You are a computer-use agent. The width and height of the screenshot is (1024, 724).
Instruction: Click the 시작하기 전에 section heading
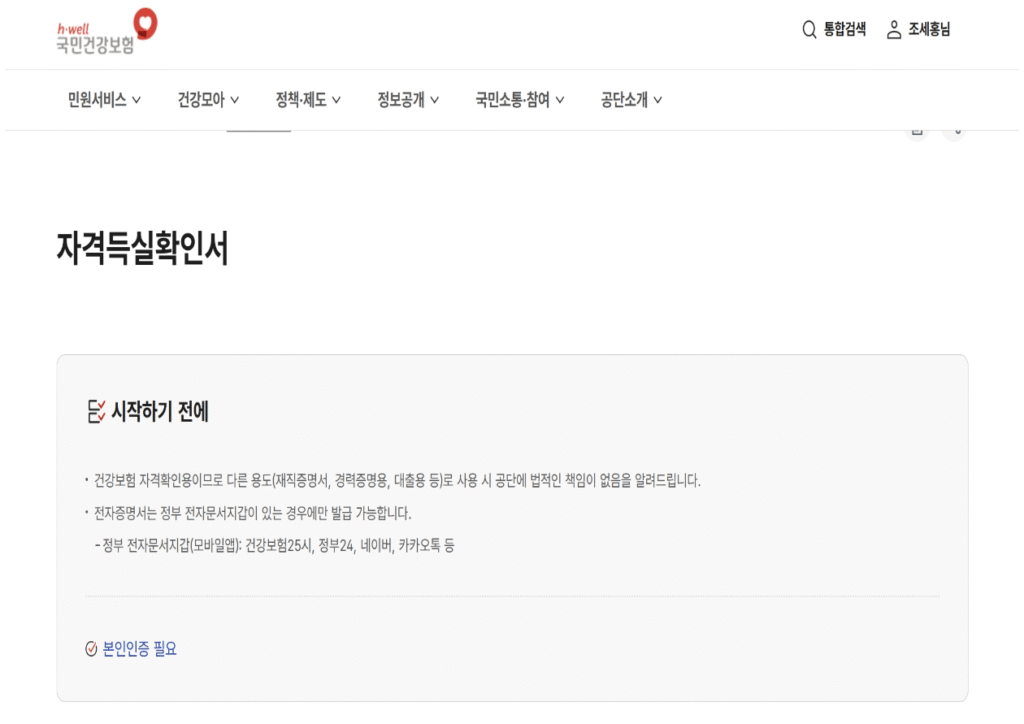click(160, 411)
